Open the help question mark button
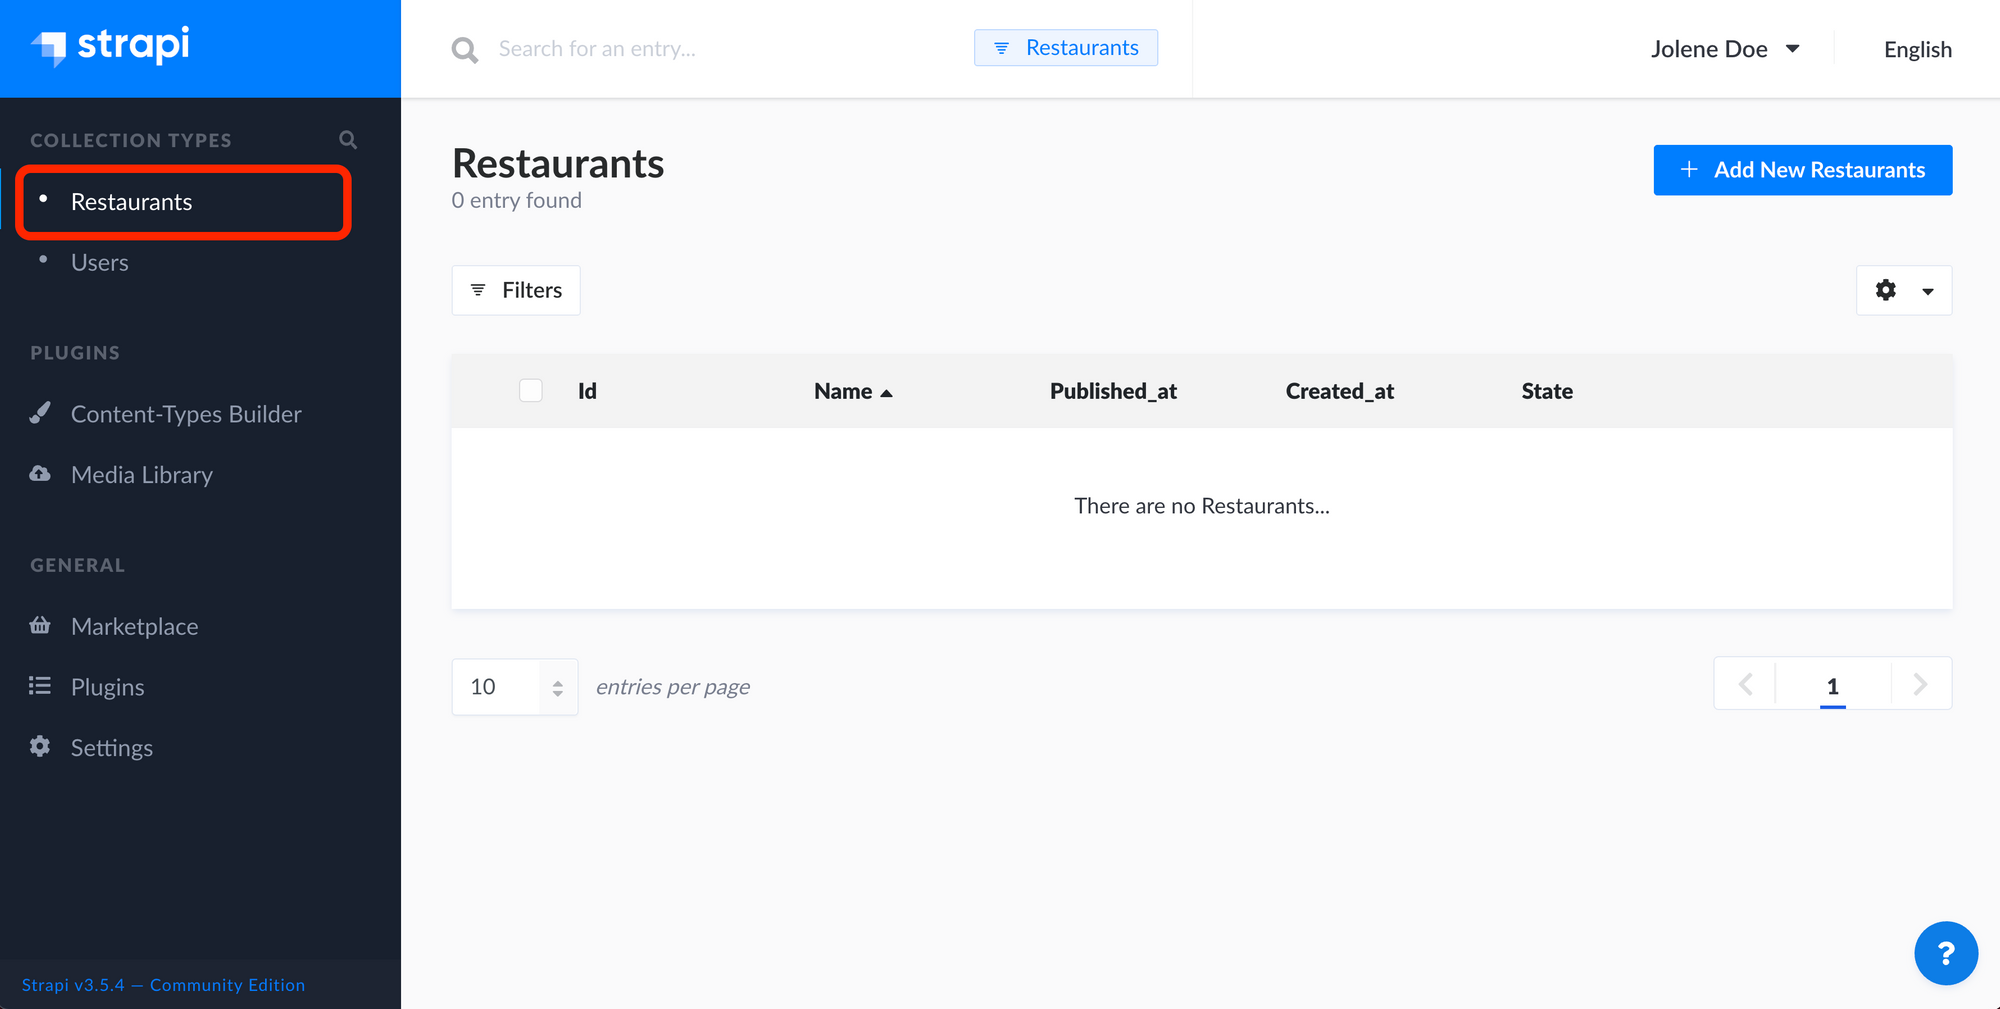2000x1009 pixels. [1945, 953]
